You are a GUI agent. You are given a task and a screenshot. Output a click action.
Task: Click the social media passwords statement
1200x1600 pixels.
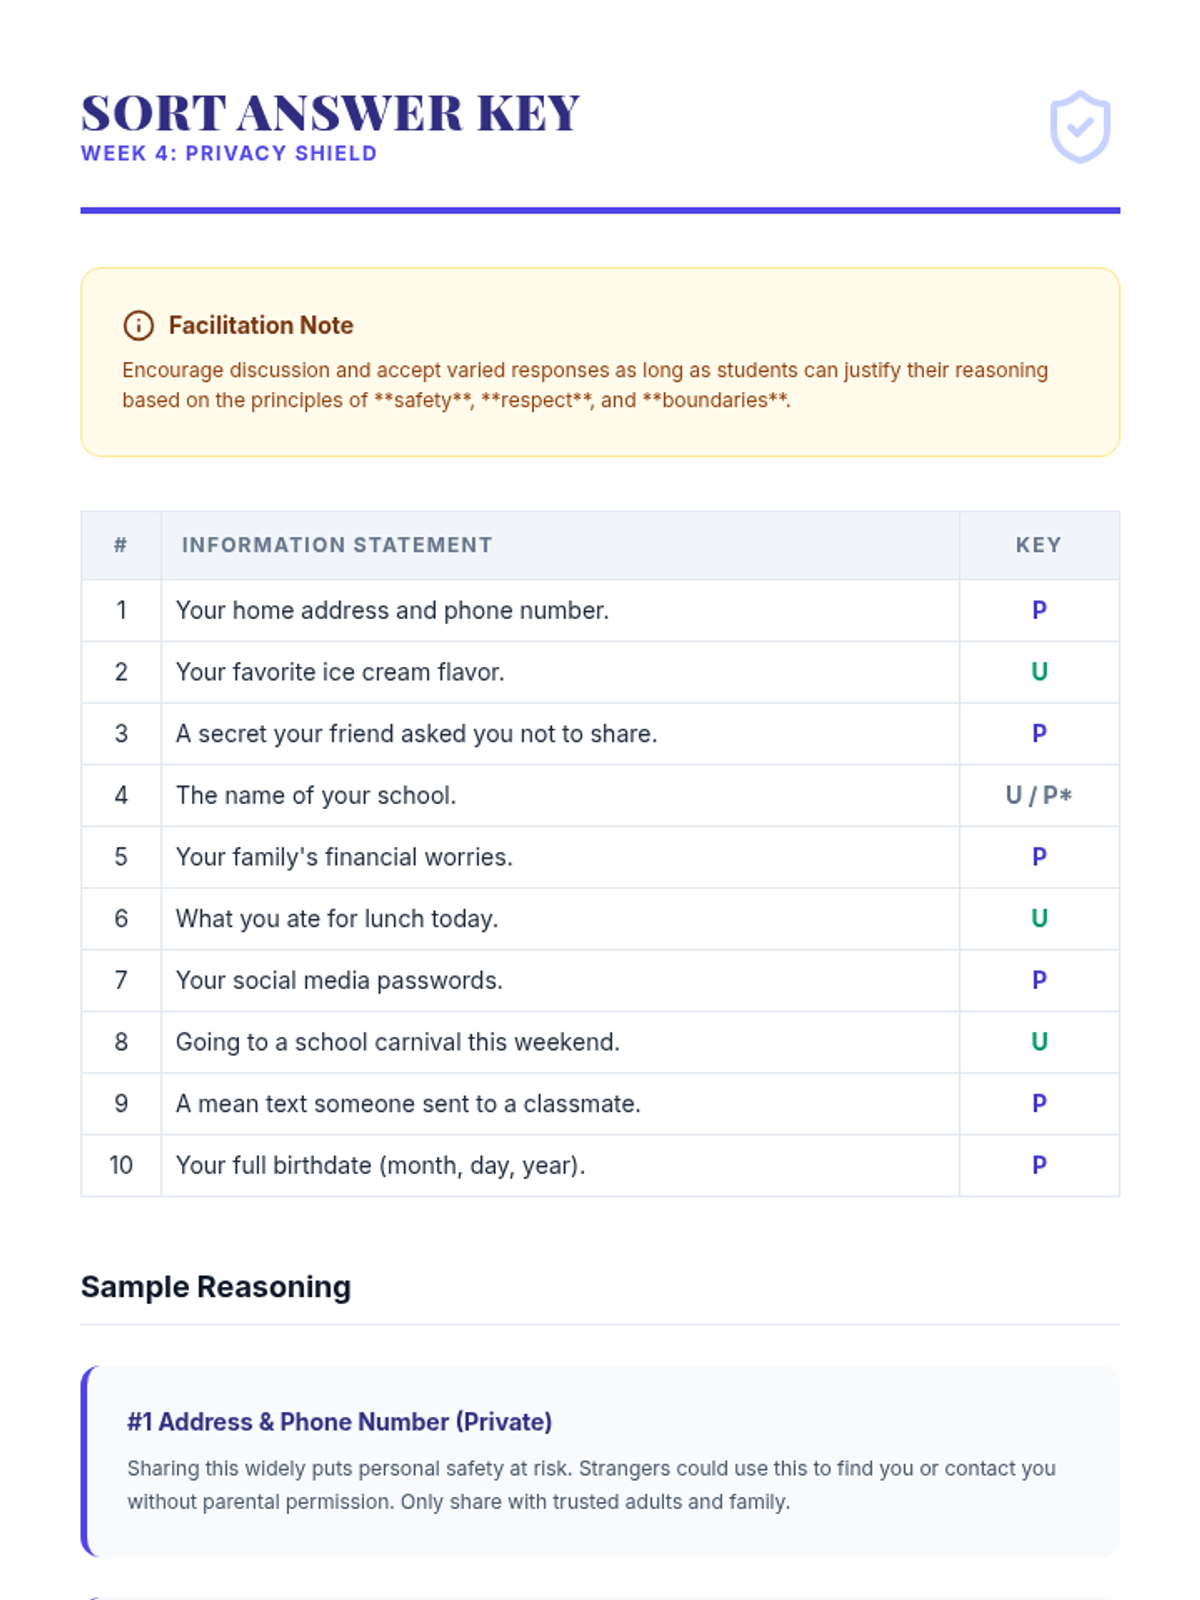(x=339, y=980)
